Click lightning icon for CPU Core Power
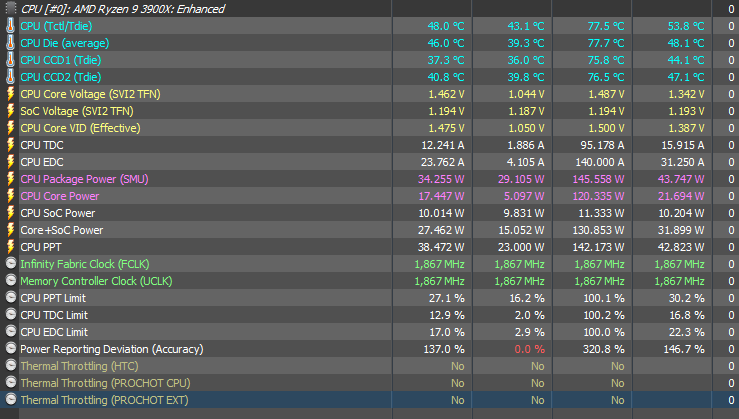The width and height of the screenshot is (739, 419). click(x=10, y=196)
